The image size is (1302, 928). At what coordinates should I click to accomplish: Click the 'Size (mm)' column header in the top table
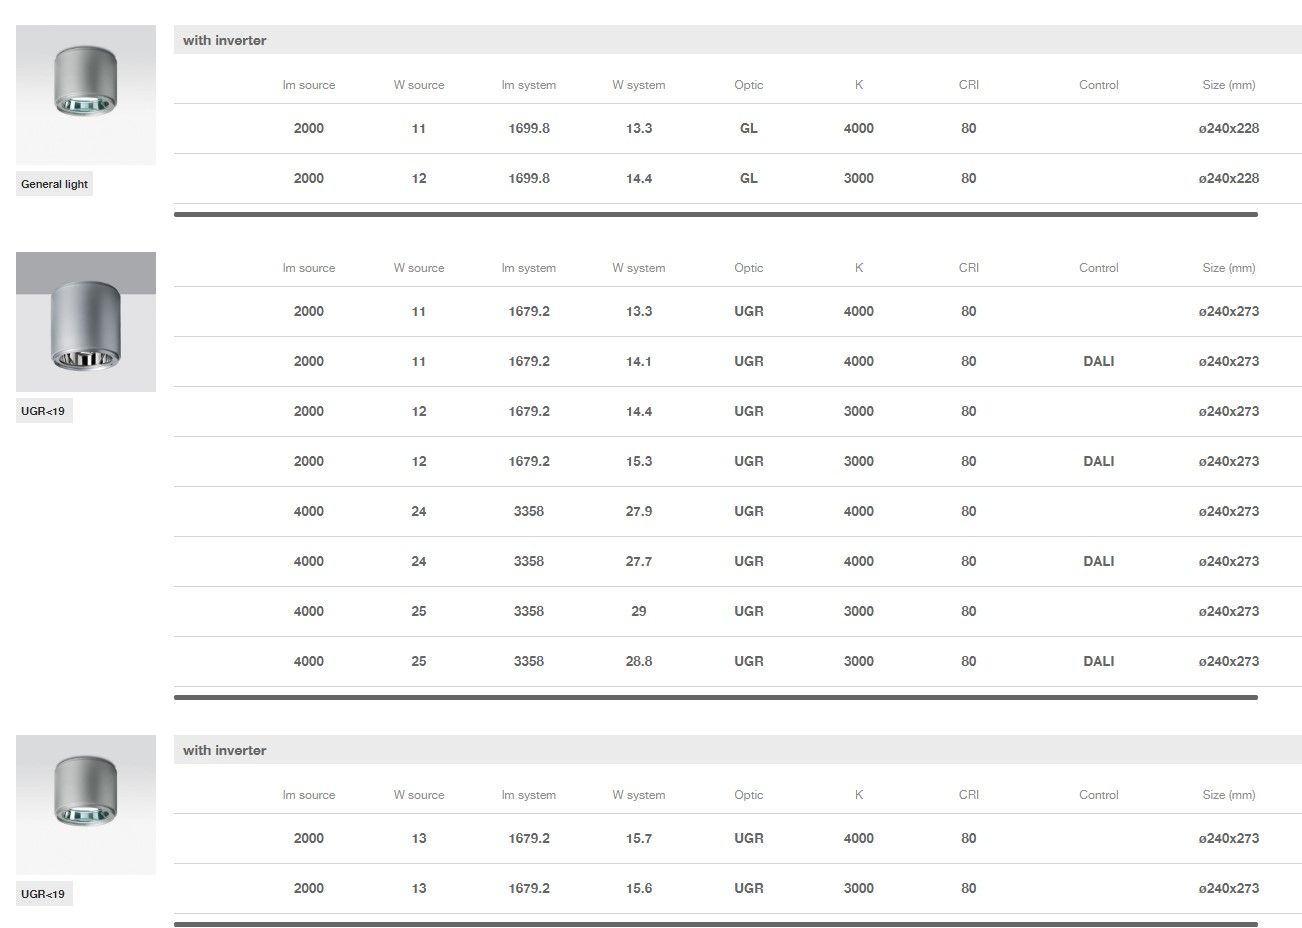click(1228, 85)
